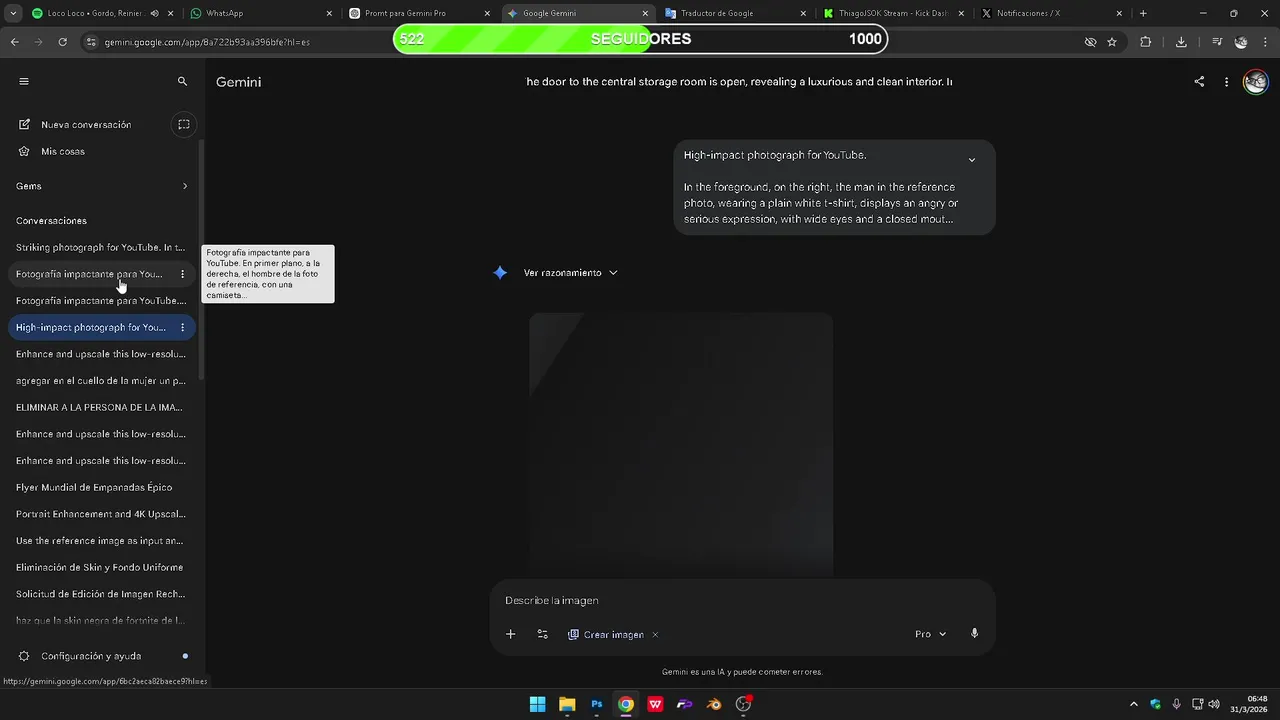This screenshot has height=720, width=1280.
Task: Focus the 'Describe la imagen' input field
Action: 742,601
